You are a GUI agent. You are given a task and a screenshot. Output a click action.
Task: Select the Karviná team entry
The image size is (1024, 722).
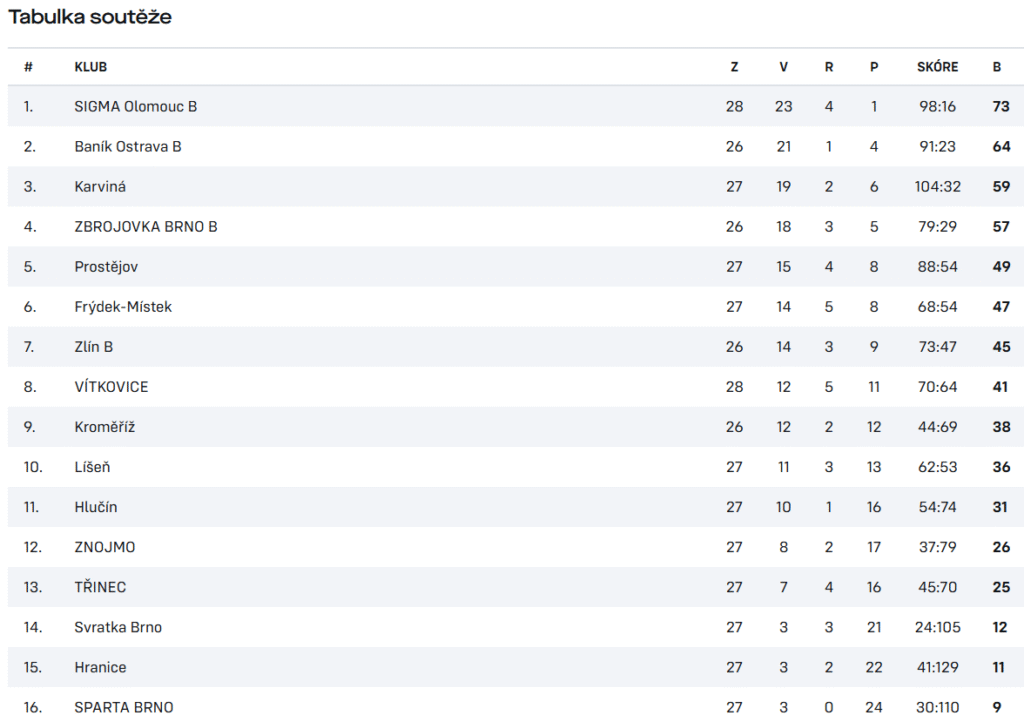100,187
